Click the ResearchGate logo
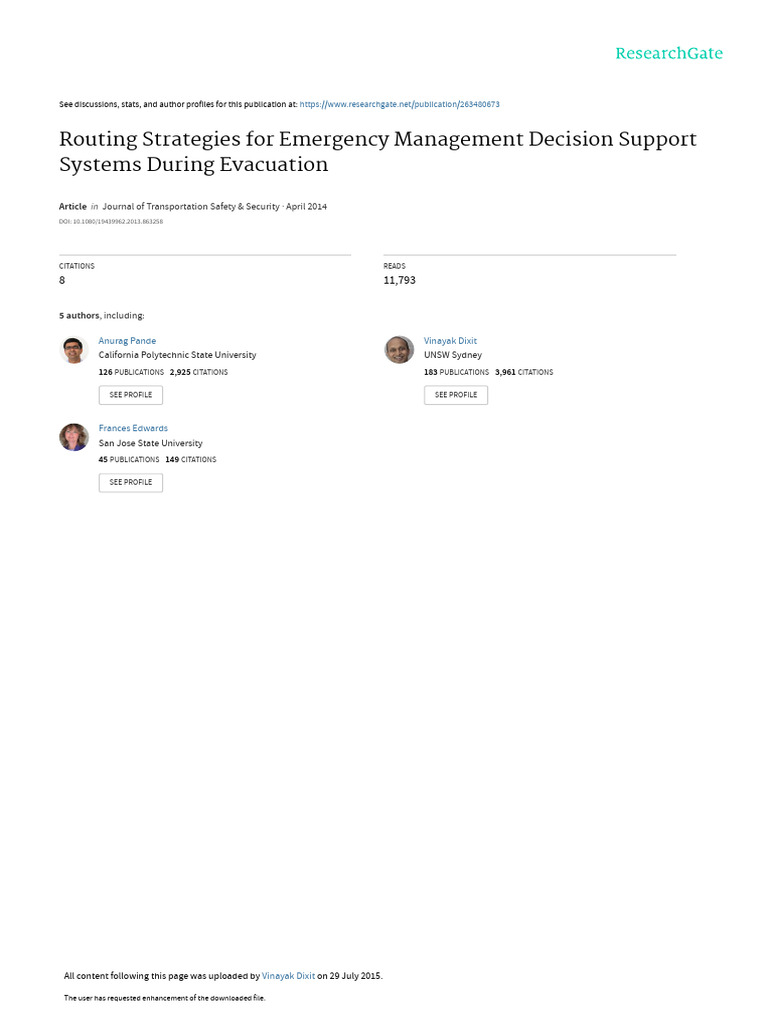 click(x=668, y=54)
